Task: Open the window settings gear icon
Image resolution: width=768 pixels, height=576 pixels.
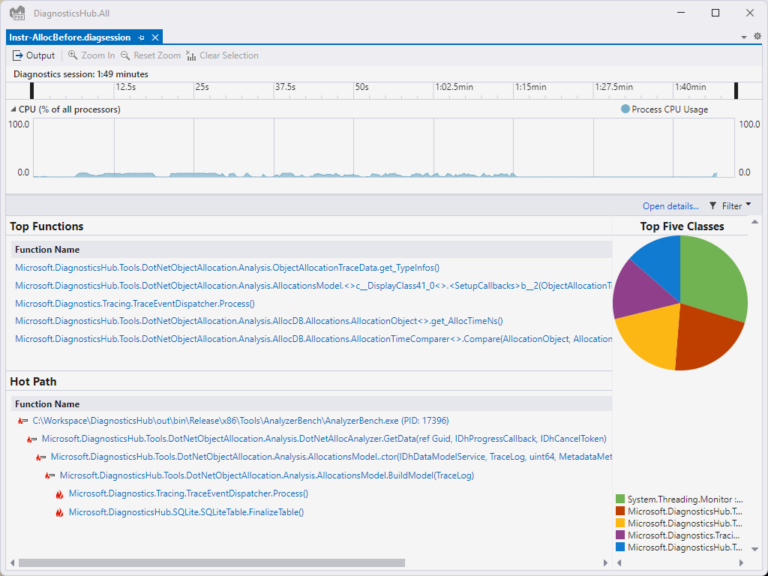Action: coord(757,37)
